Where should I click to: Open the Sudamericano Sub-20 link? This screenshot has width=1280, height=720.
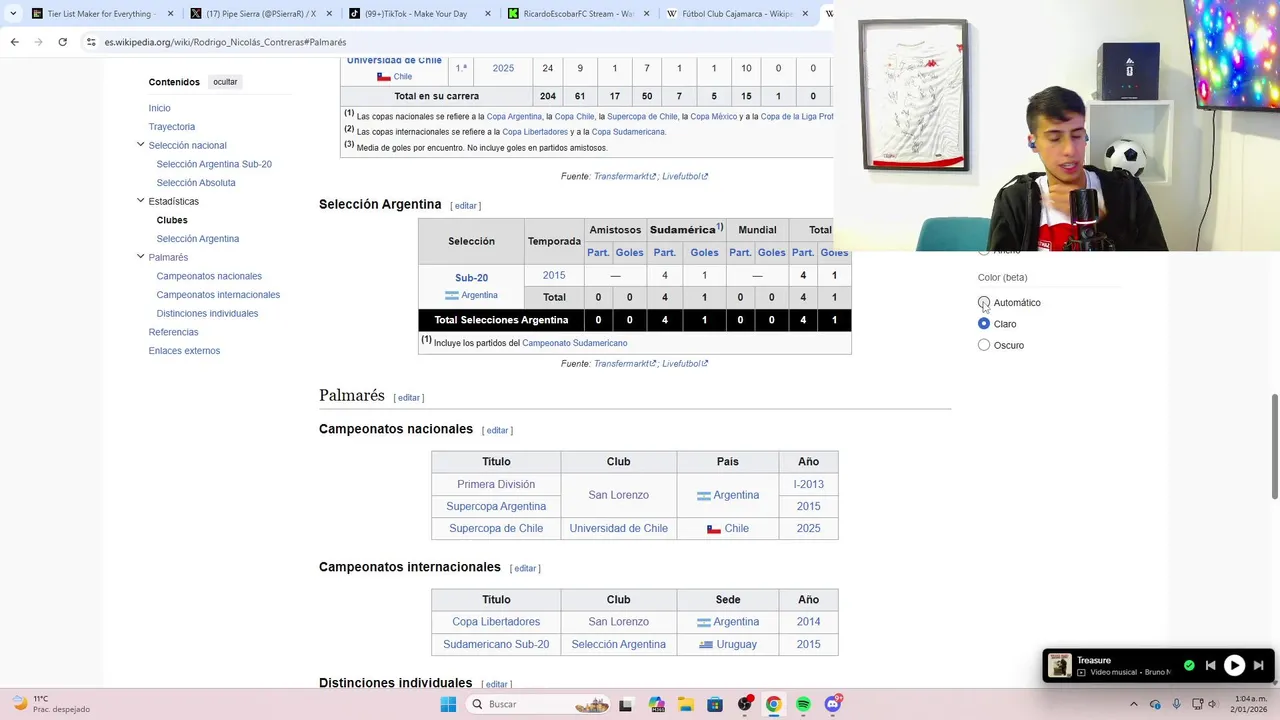[496, 644]
